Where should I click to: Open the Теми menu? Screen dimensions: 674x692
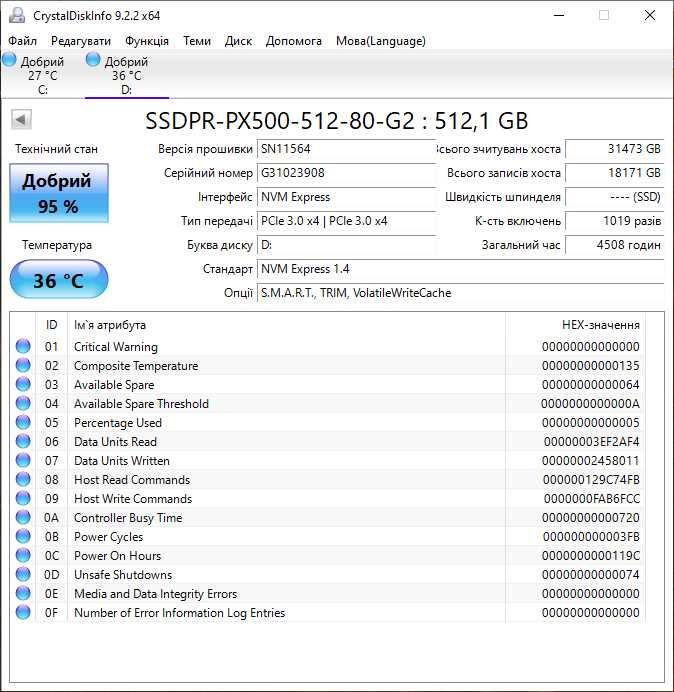point(197,41)
